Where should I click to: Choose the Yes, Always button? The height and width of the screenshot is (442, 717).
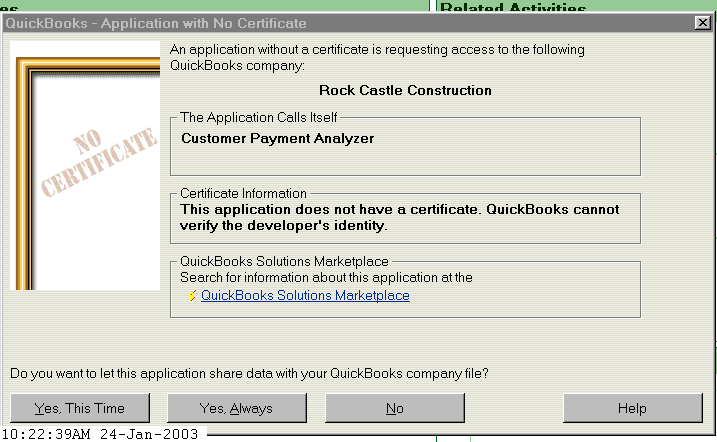tap(237, 408)
